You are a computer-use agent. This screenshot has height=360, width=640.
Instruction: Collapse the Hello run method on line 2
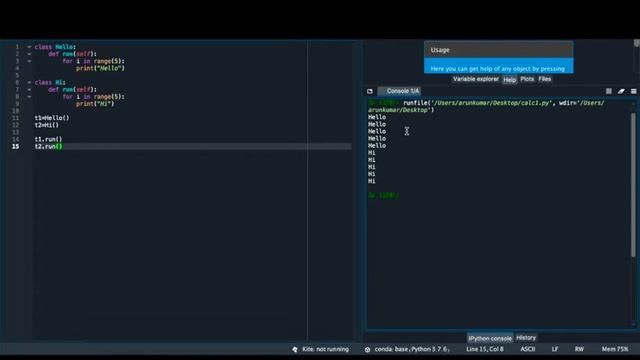coord(29,54)
